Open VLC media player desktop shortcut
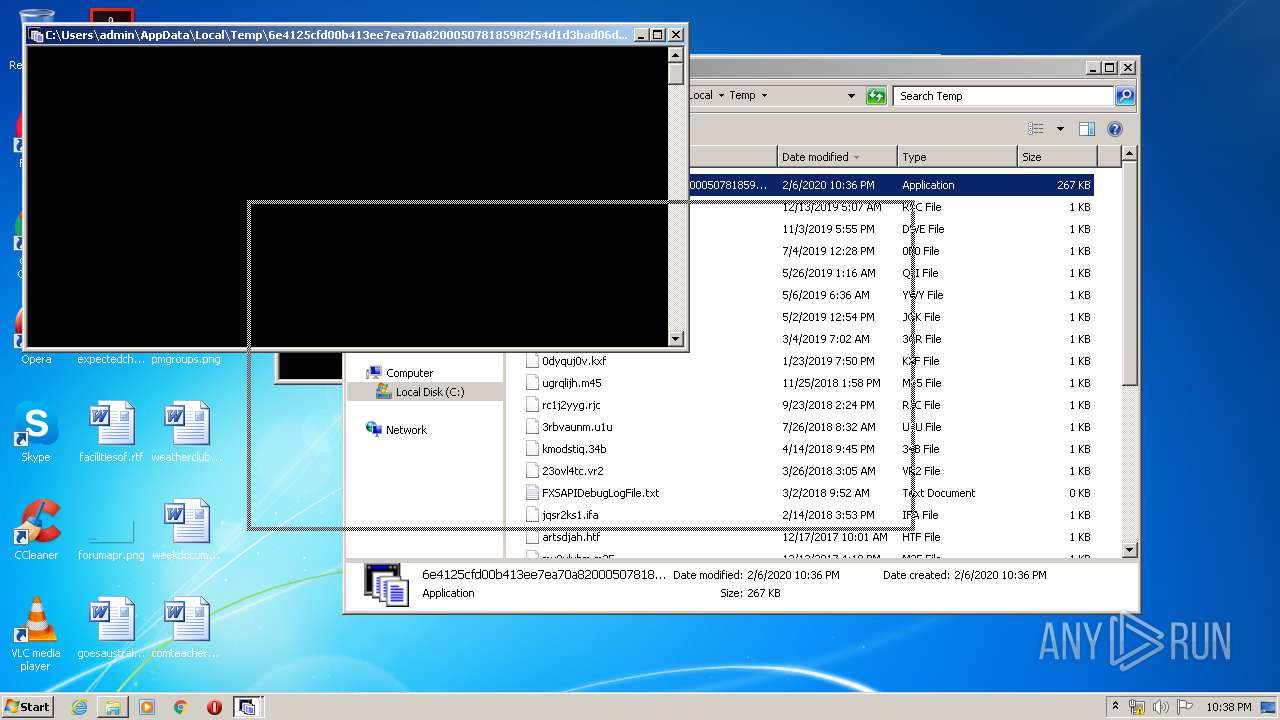The width and height of the screenshot is (1280, 720). click(x=36, y=633)
